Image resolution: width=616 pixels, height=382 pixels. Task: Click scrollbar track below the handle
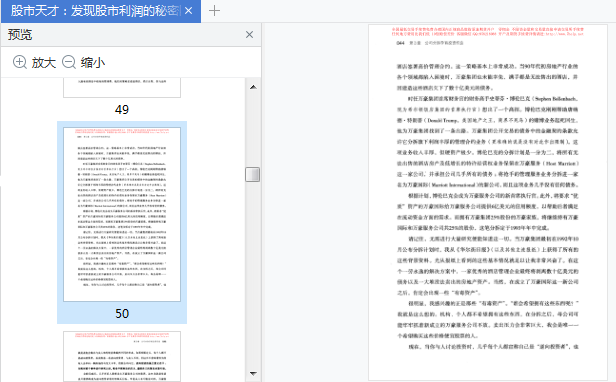(x=253, y=274)
